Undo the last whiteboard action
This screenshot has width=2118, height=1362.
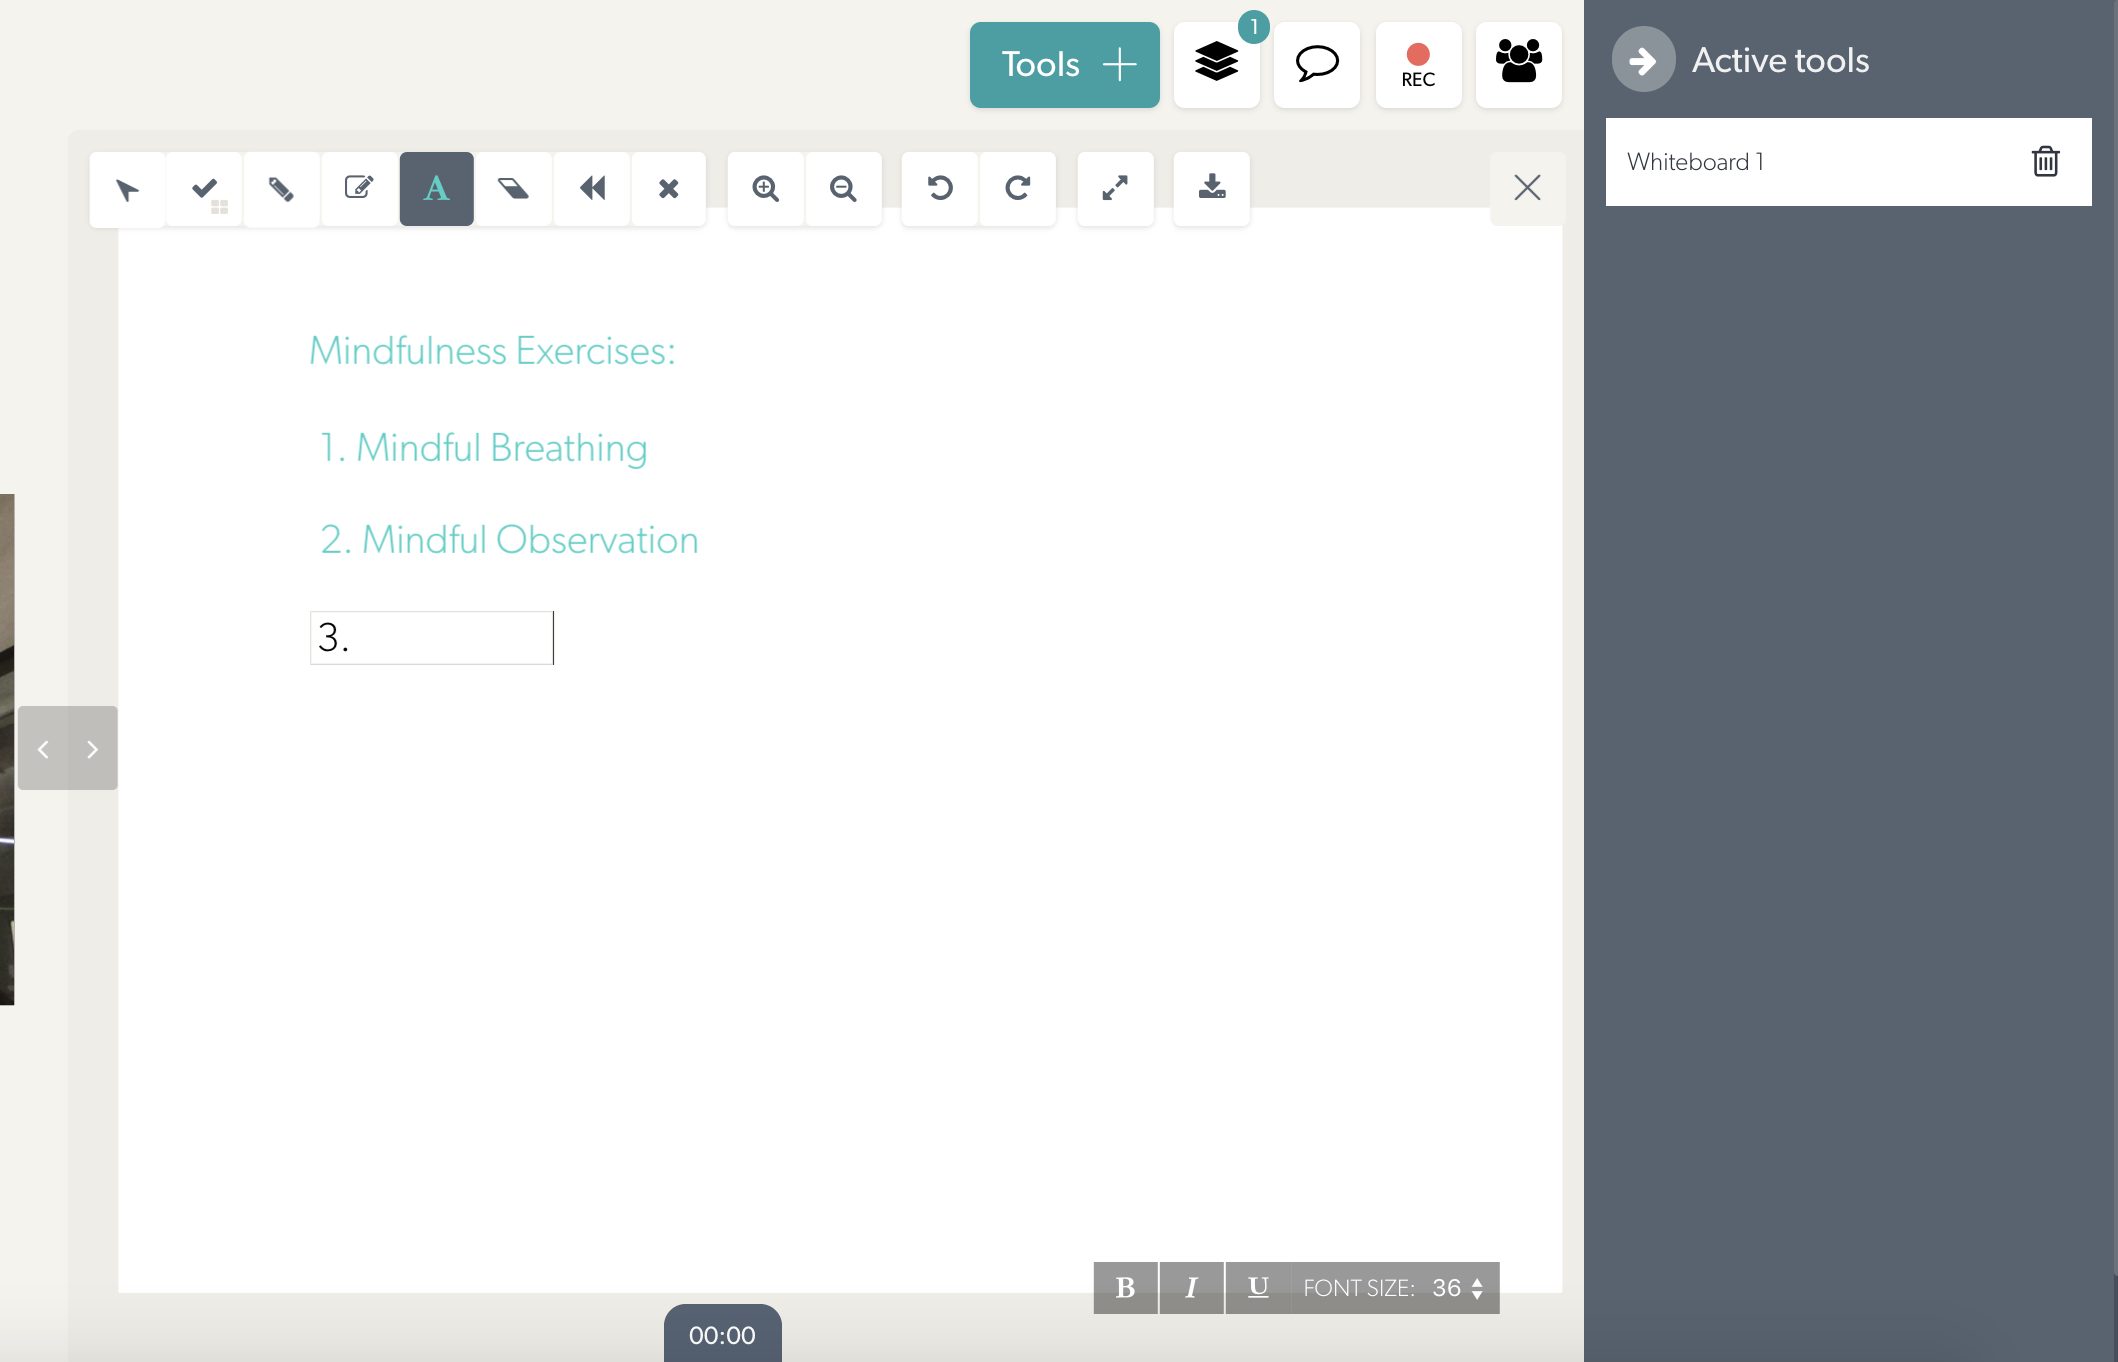940,189
